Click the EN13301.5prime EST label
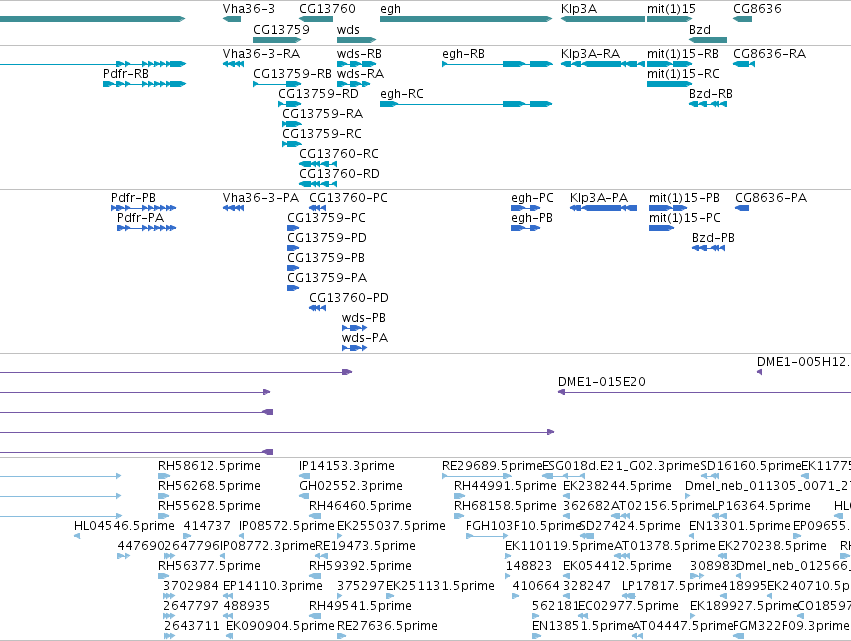The width and height of the screenshot is (851, 641). tap(739, 526)
